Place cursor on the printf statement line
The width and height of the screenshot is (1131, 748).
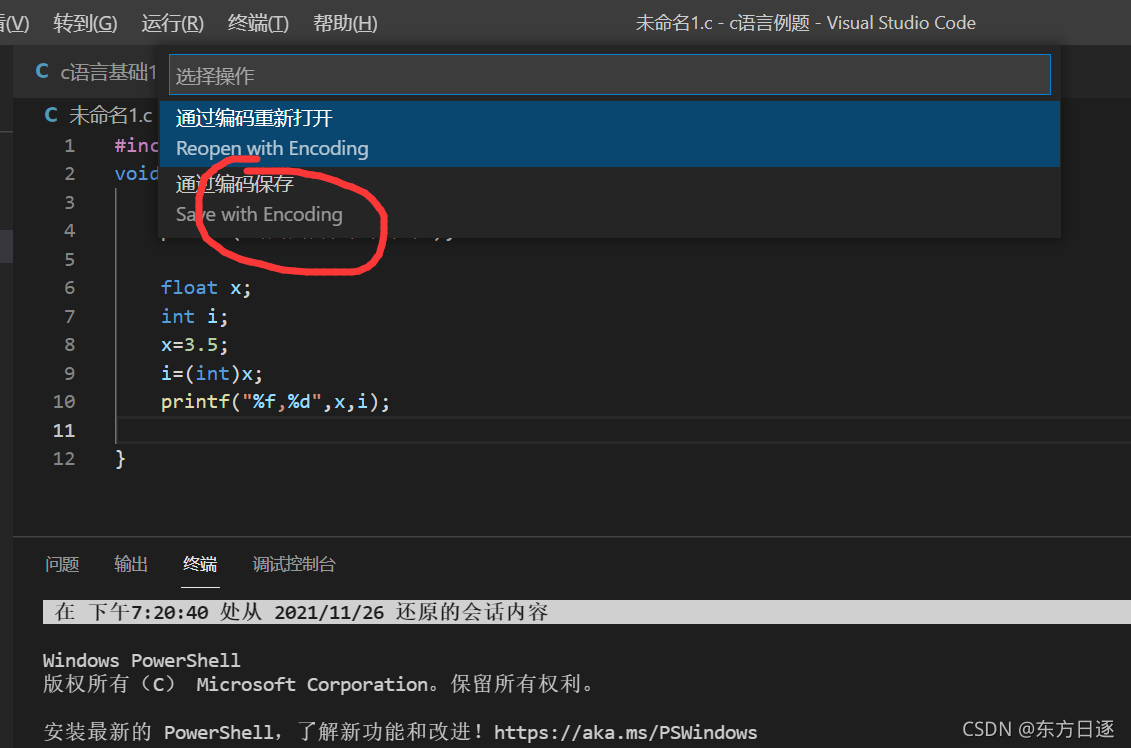(275, 401)
